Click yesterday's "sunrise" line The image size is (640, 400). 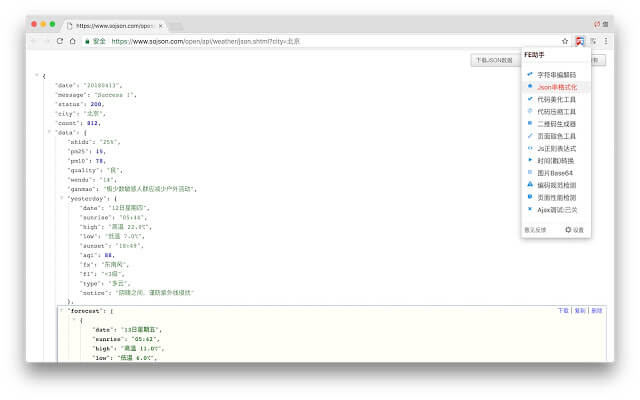point(113,217)
